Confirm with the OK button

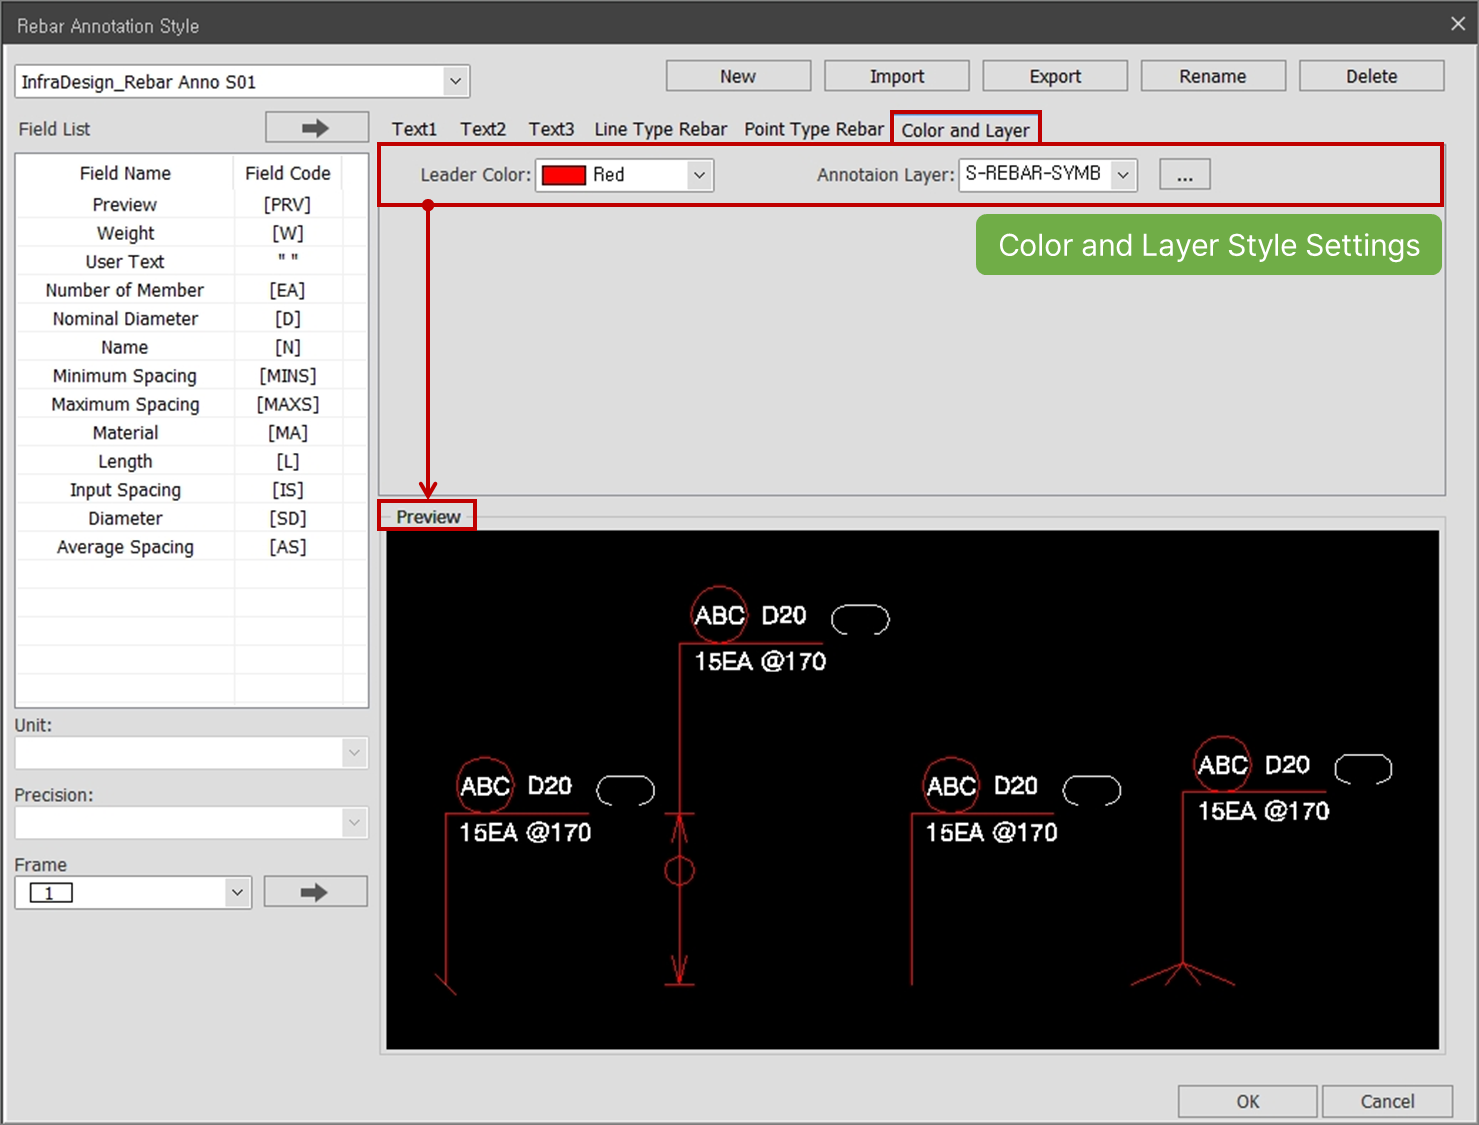pos(1247,1101)
